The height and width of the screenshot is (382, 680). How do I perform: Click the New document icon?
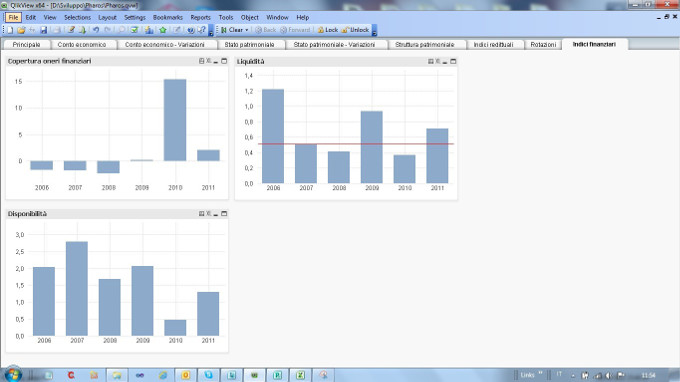(10, 30)
